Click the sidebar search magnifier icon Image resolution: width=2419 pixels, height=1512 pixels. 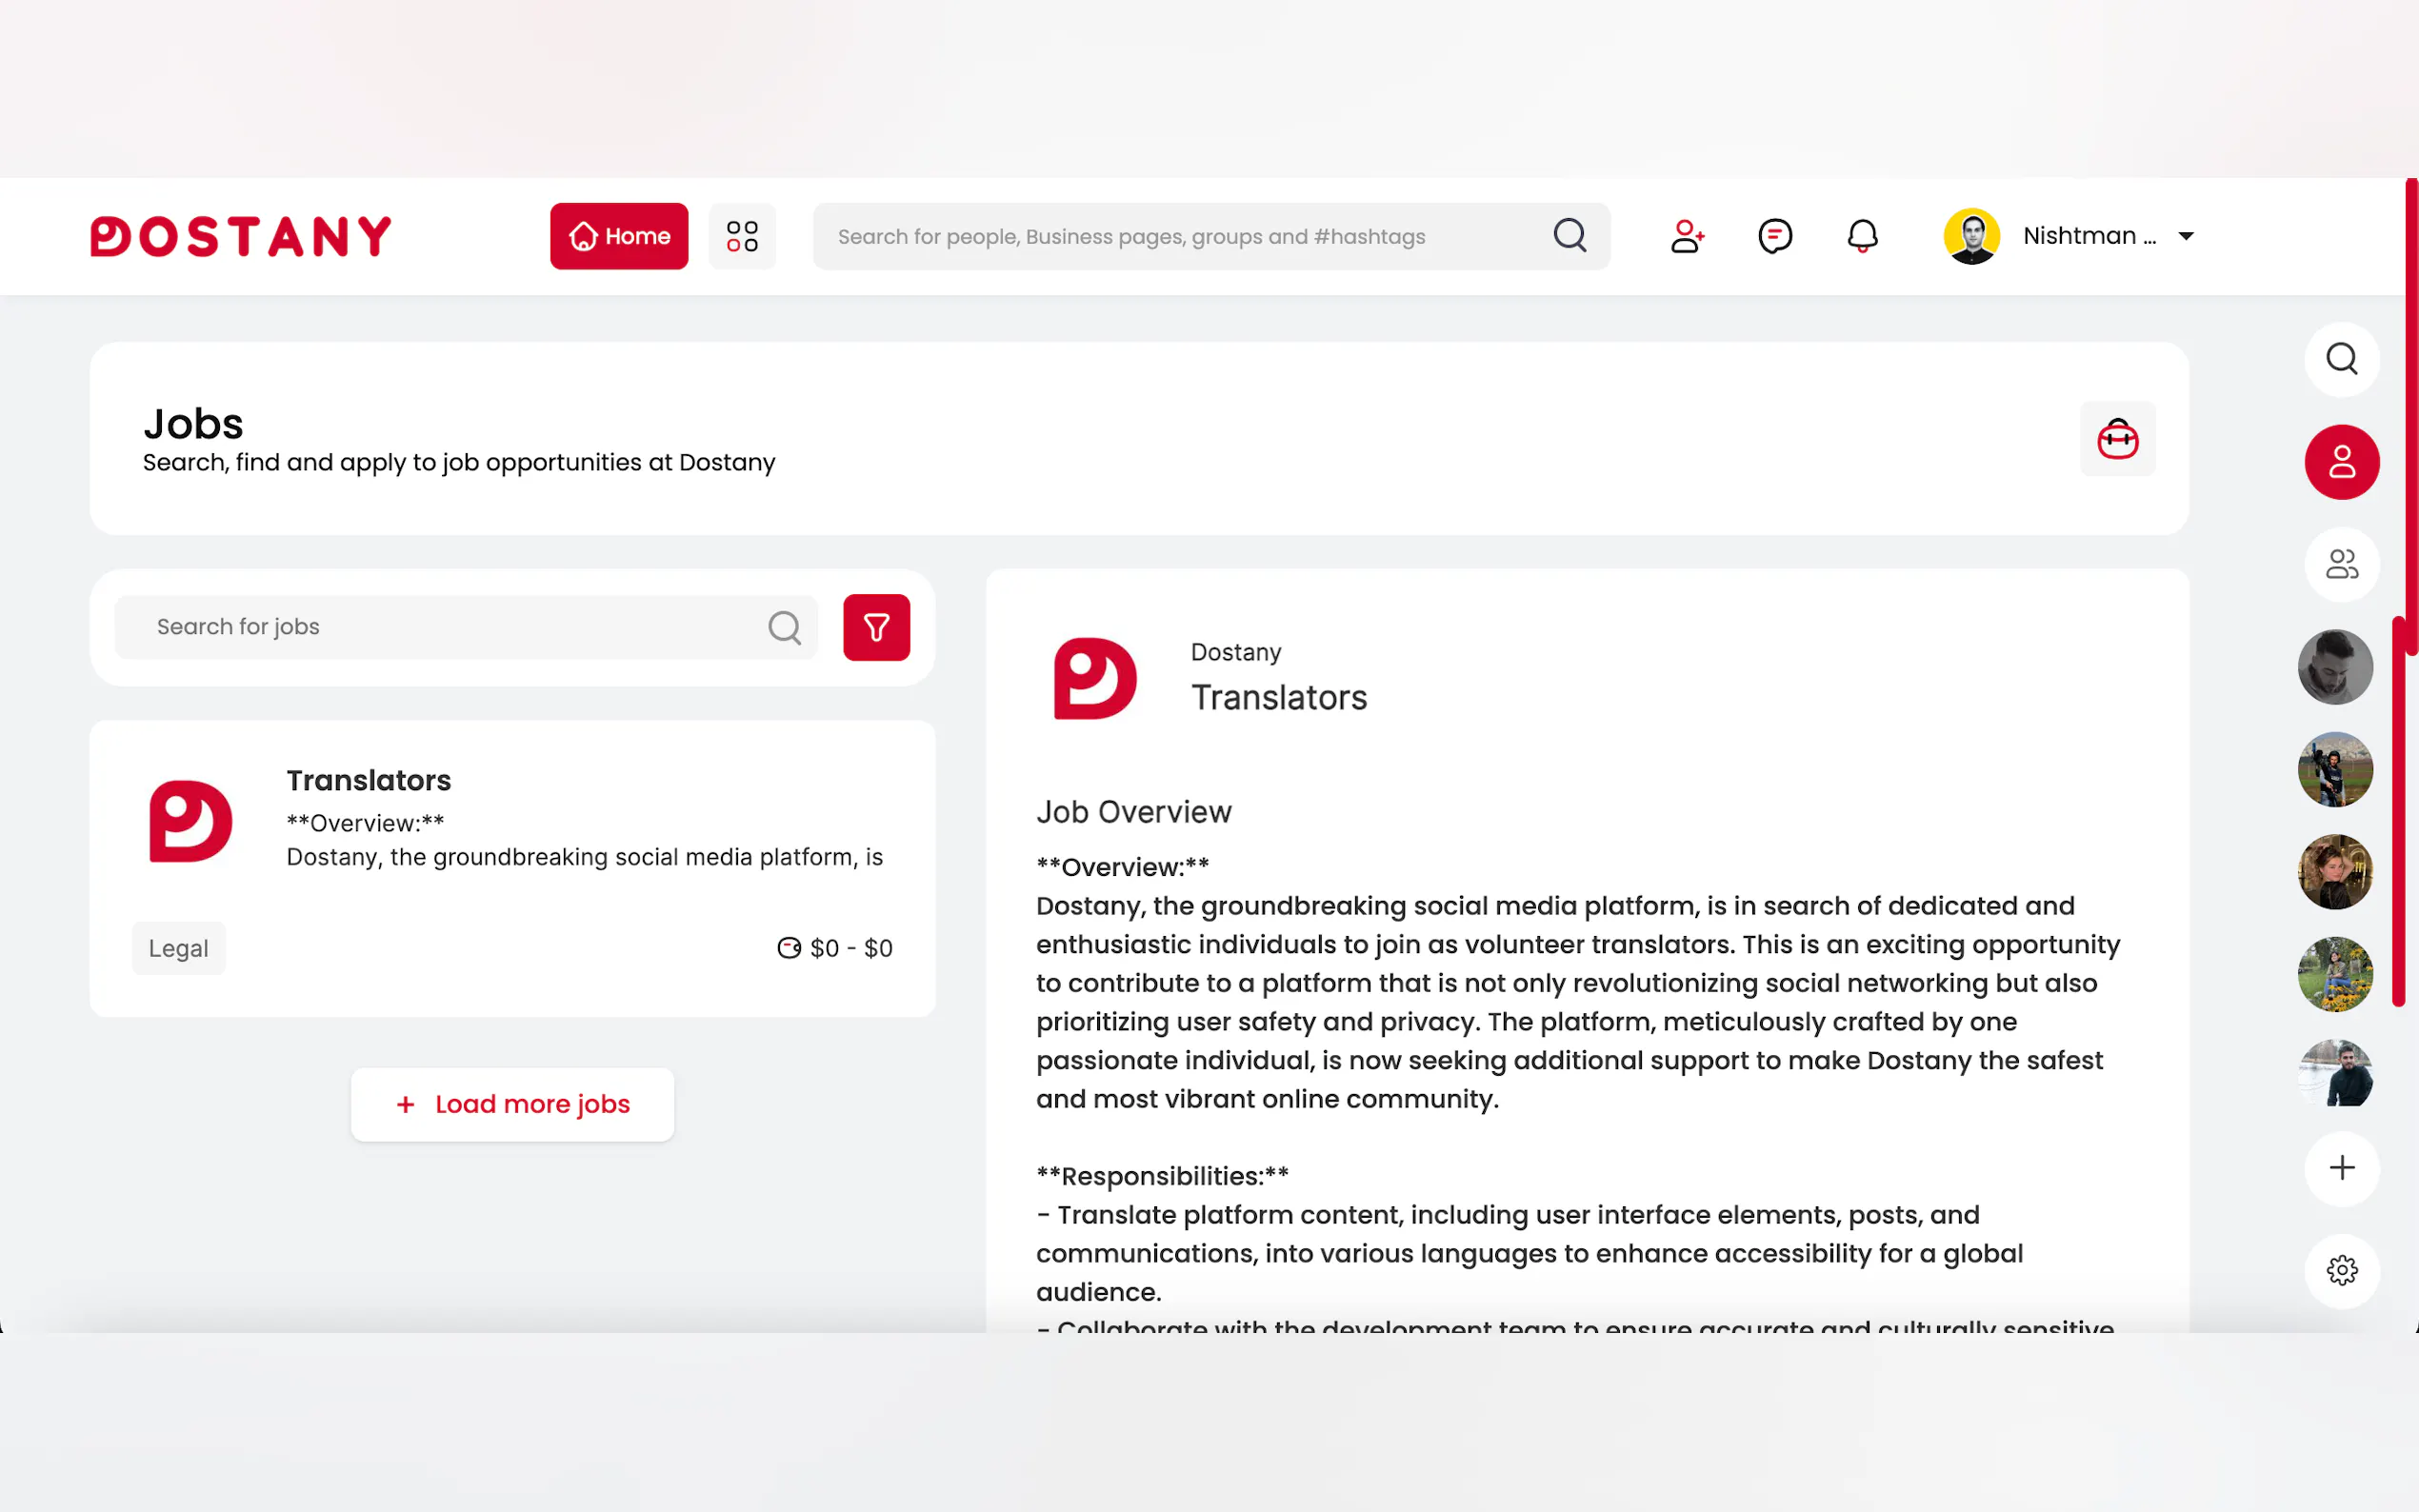click(x=2341, y=359)
